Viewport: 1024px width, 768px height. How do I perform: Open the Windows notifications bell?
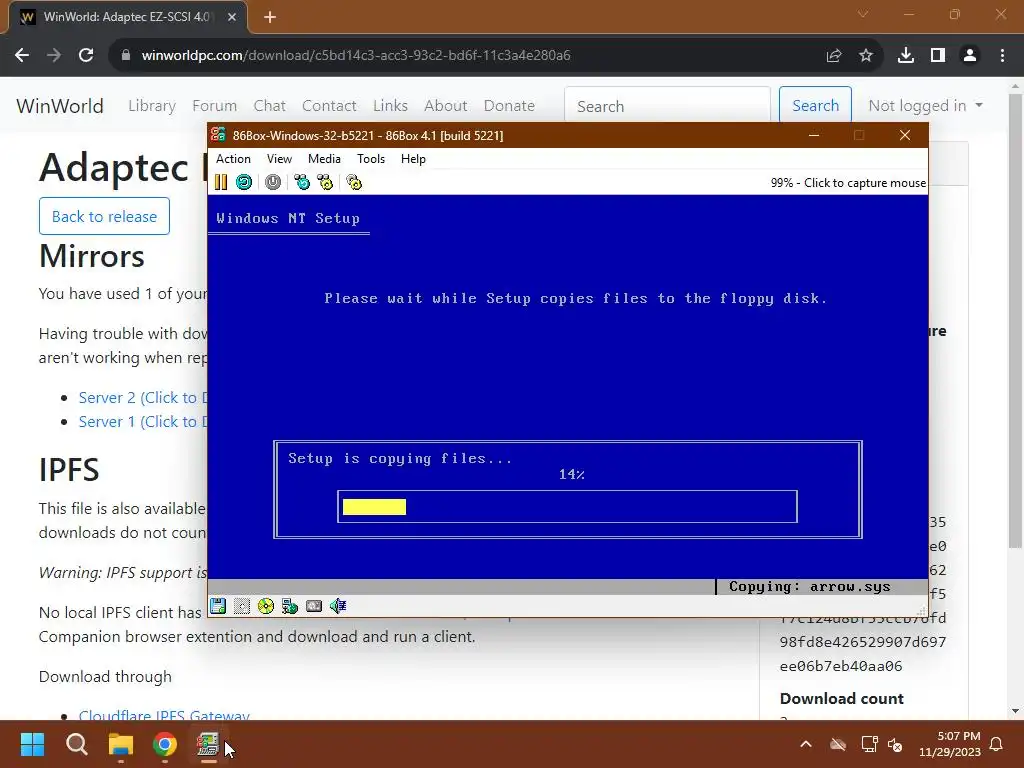(997, 744)
